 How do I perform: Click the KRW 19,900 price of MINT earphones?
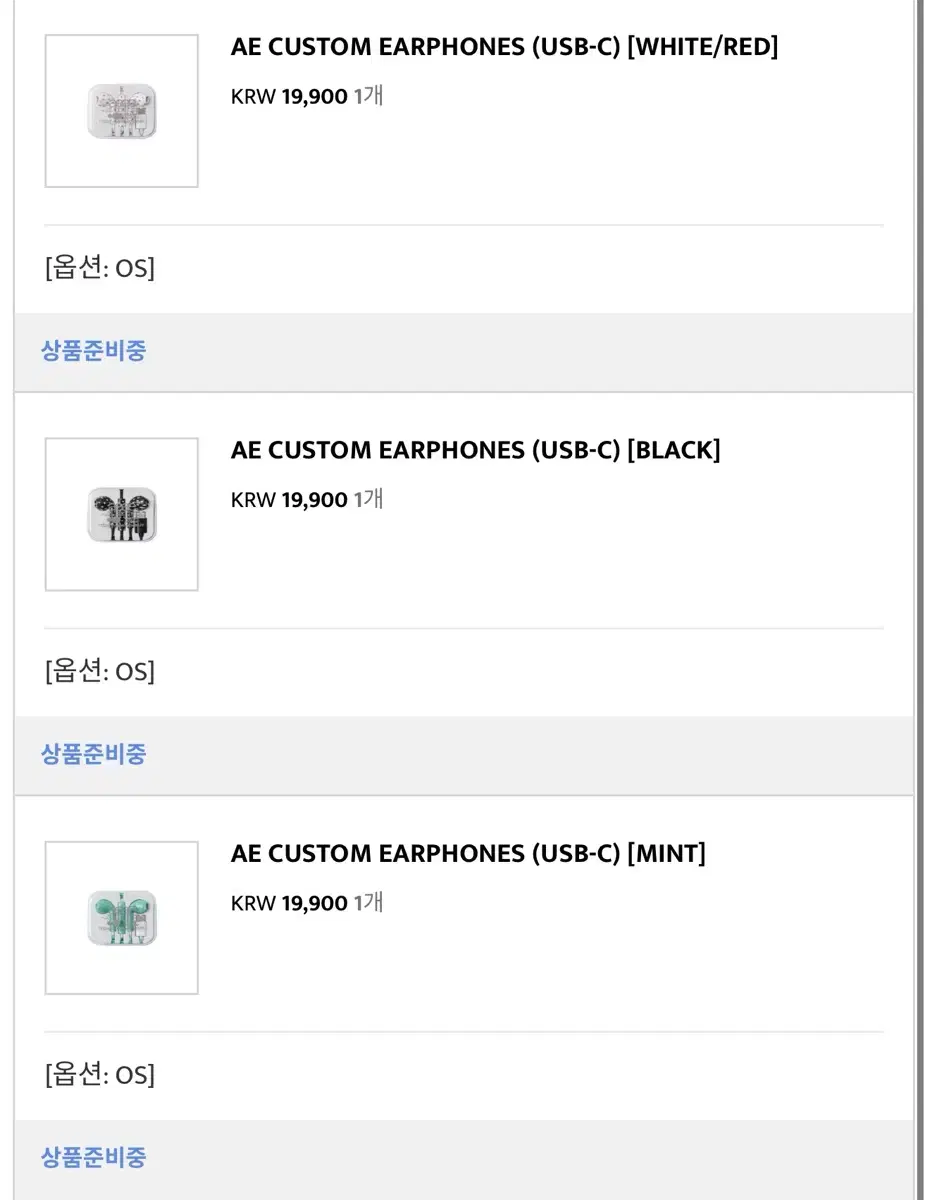tap(288, 902)
